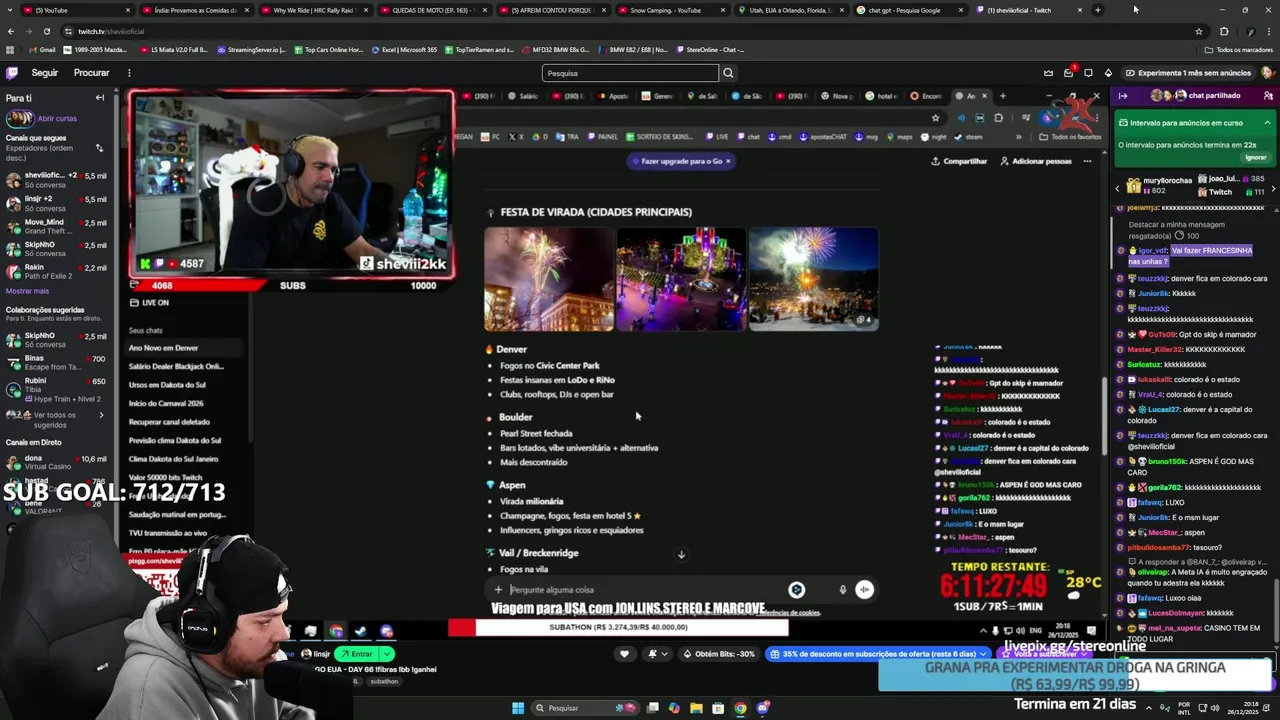This screenshot has width=1280, height=720.
Task: Go back in browser history
Action: pyautogui.click(x=11, y=31)
